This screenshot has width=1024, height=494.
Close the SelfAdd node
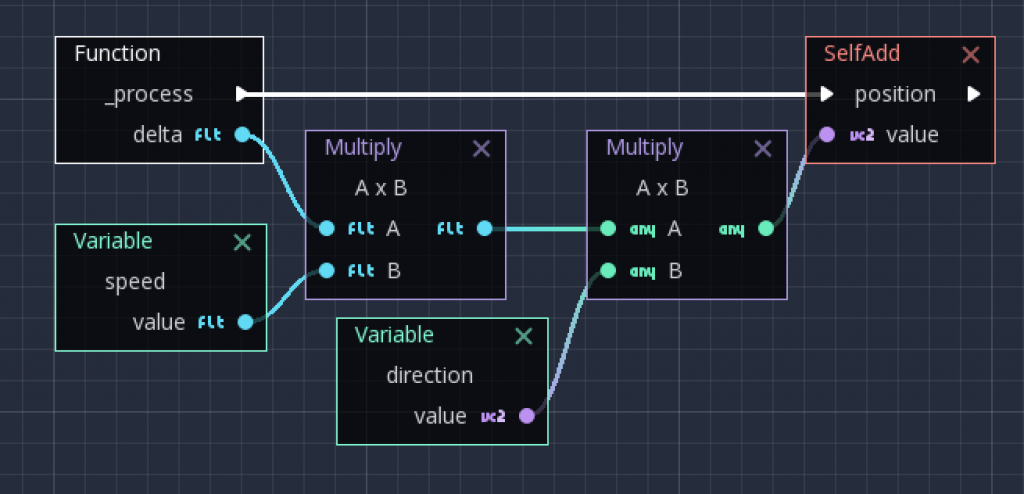pyautogui.click(x=970, y=55)
